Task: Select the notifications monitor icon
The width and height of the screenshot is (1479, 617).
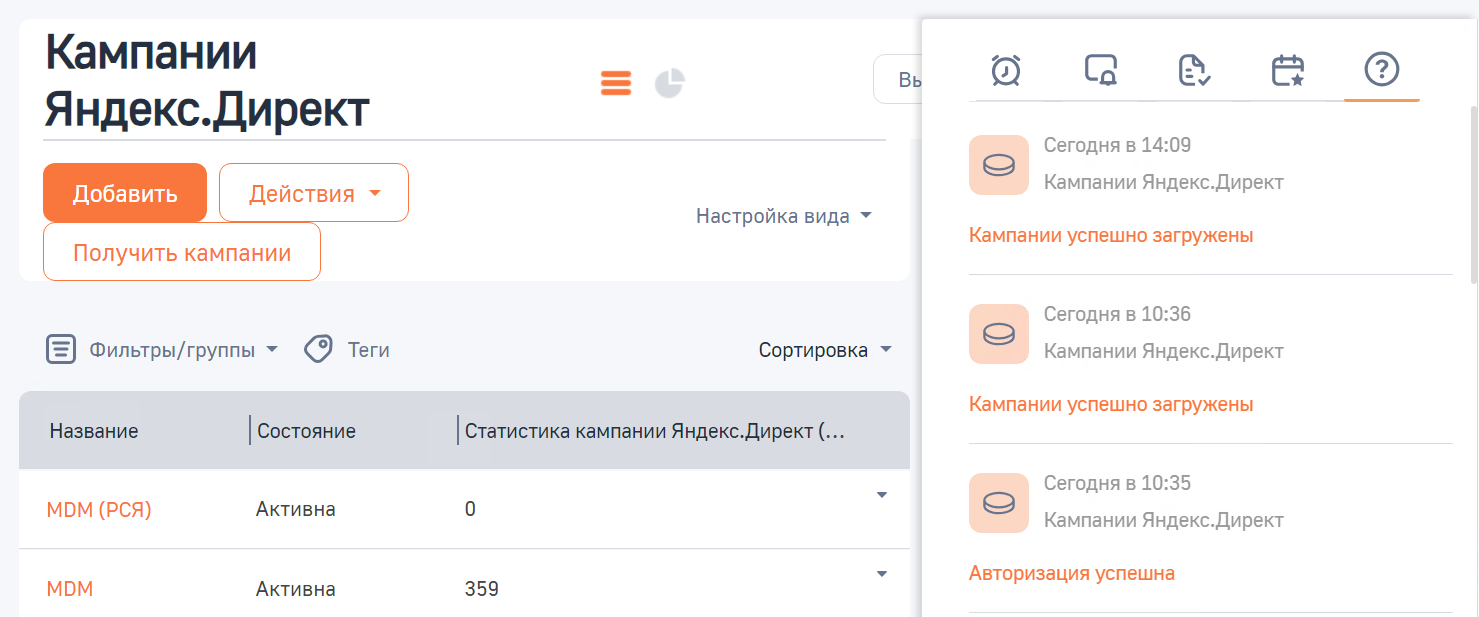Action: (1099, 70)
